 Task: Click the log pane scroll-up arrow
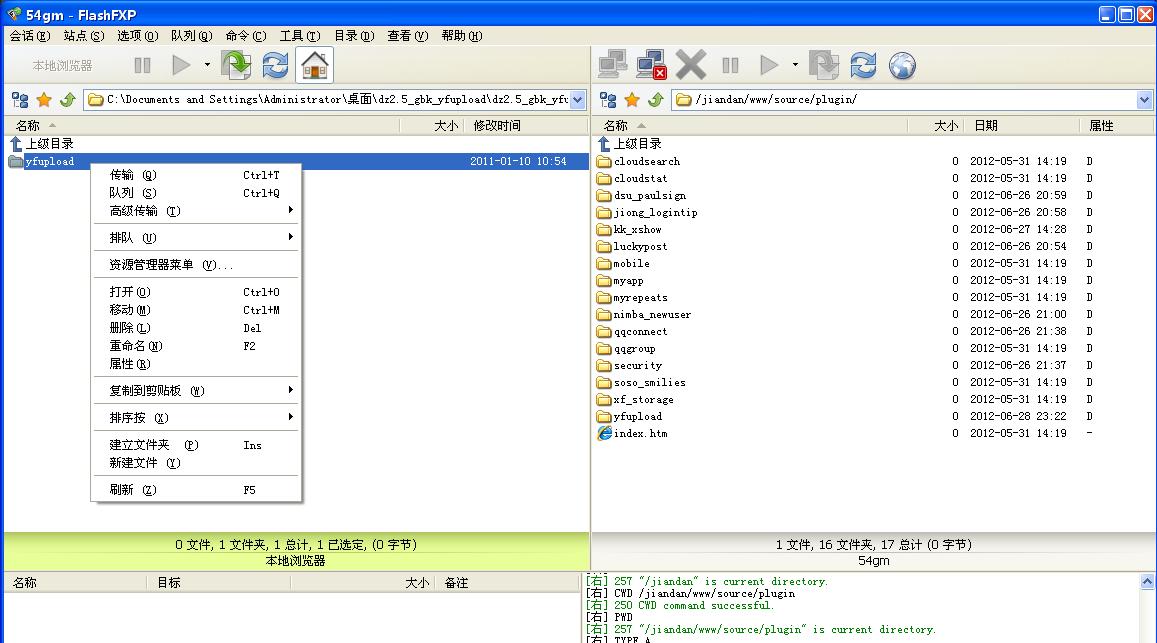(1147, 582)
